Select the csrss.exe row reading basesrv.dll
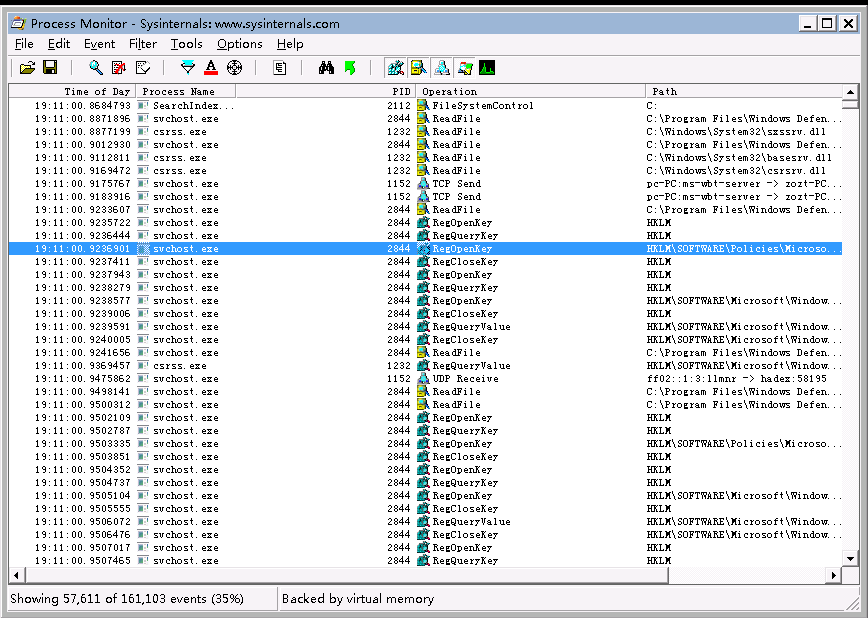This screenshot has height=618, width=868. tap(425, 157)
